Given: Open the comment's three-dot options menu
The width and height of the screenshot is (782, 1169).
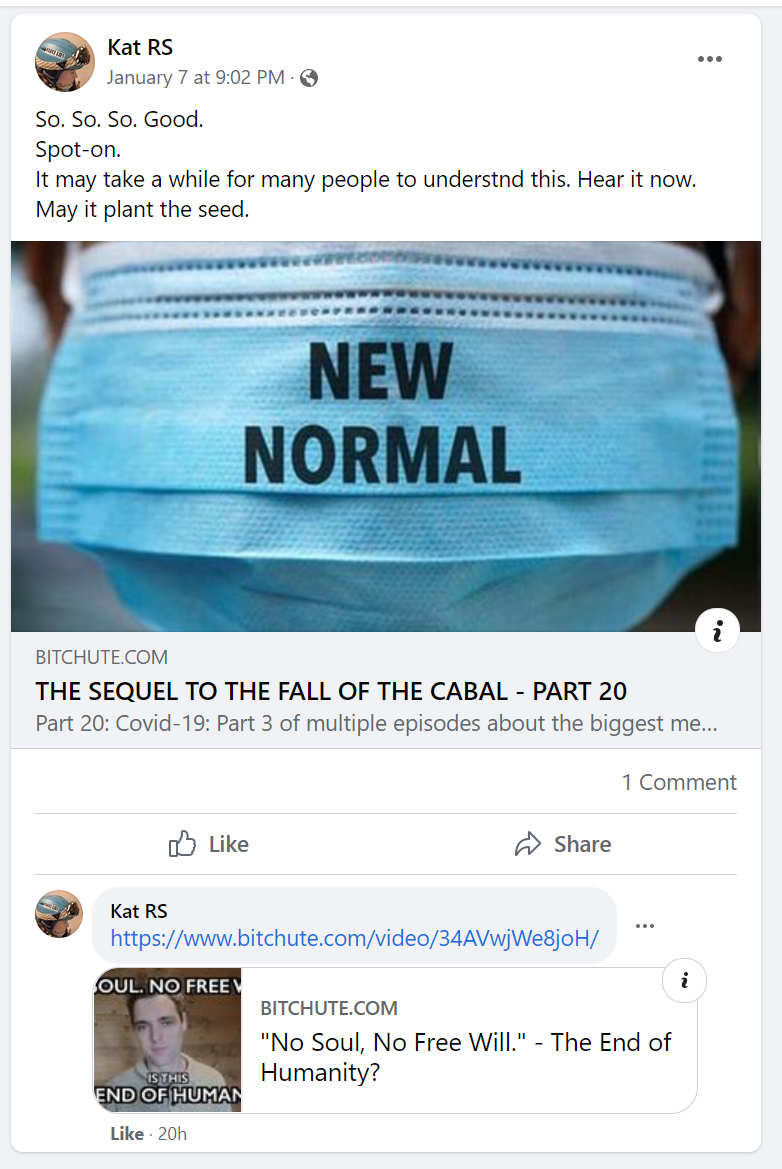Looking at the screenshot, I should click(x=645, y=926).
